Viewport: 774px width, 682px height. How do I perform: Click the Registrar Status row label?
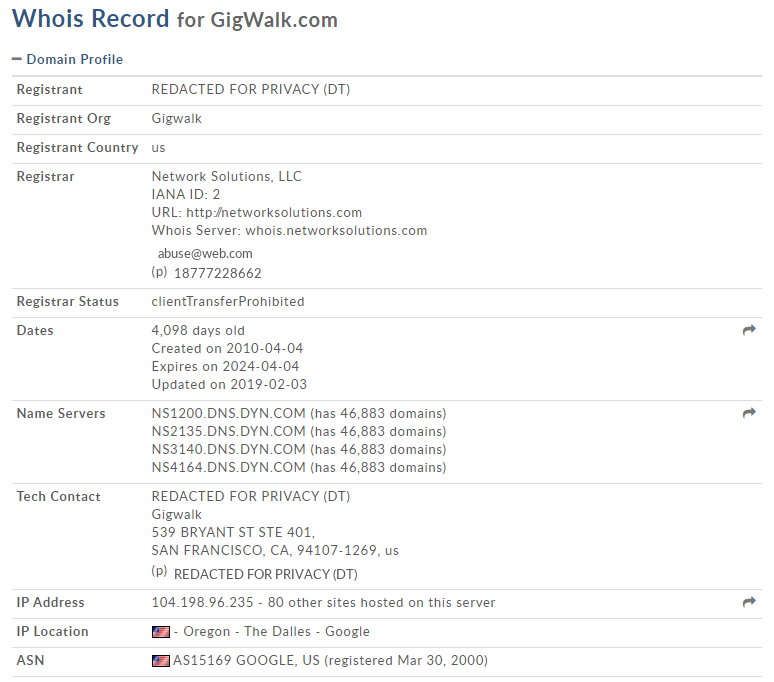(x=68, y=302)
